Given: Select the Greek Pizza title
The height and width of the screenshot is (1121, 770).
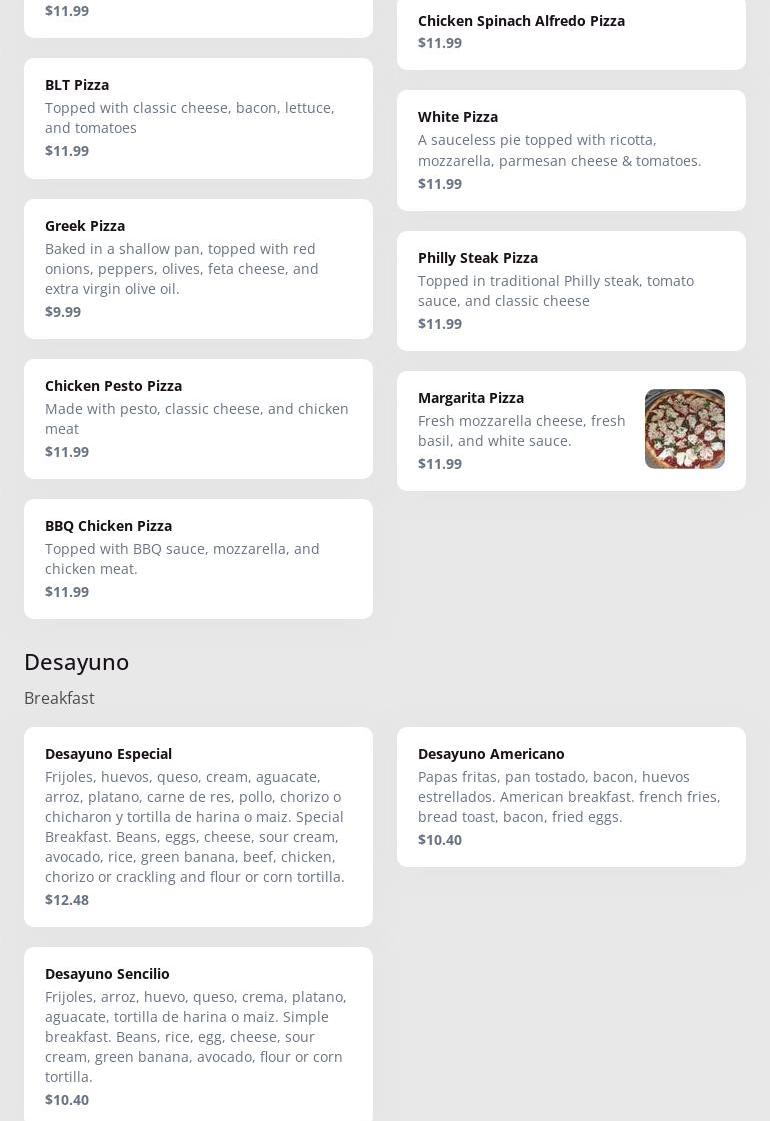Looking at the screenshot, I should point(85,226).
